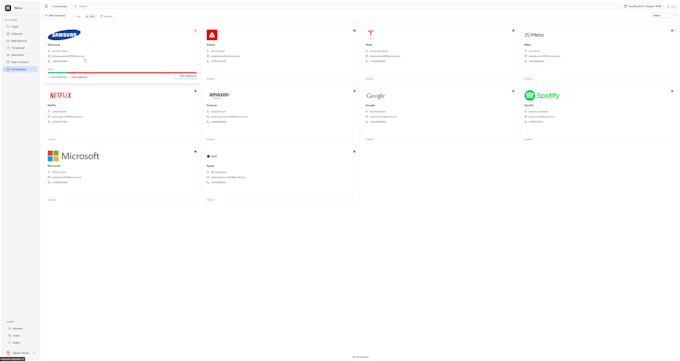Viewport: 680px width, 361px height.
Task: Switch to Grid view
Action: (90, 16)
